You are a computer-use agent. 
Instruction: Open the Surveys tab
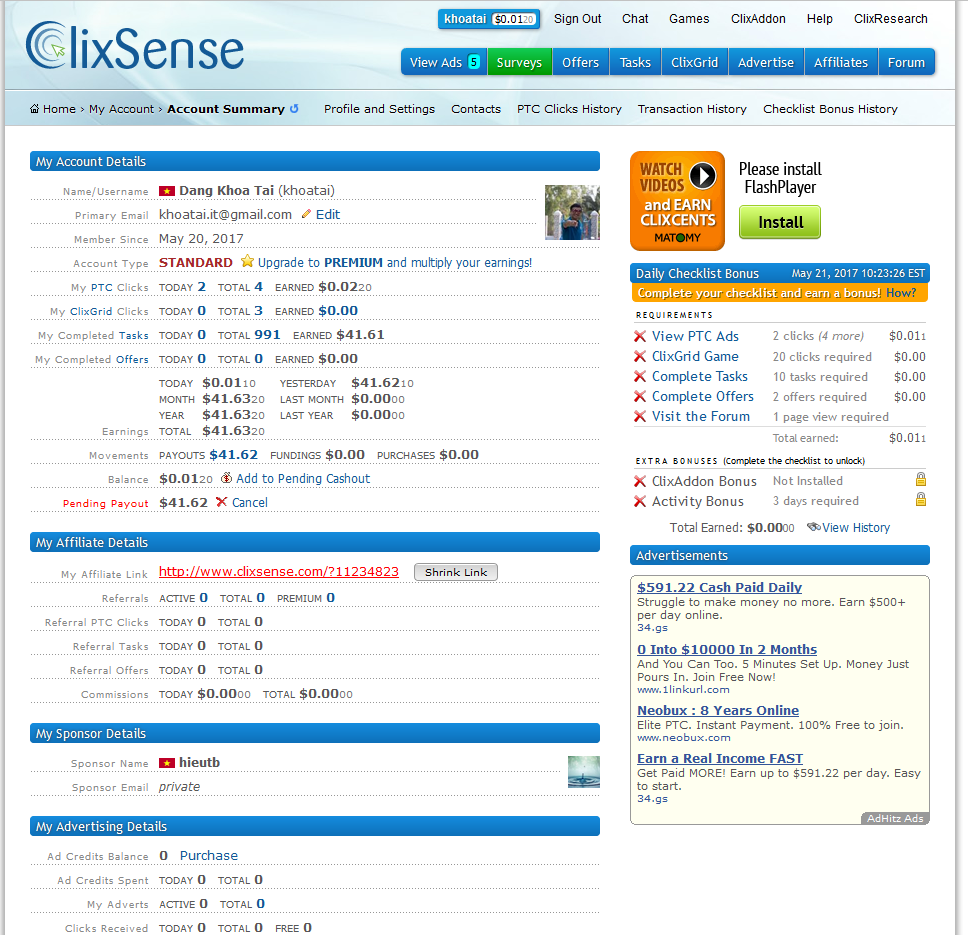click(519, 62)
